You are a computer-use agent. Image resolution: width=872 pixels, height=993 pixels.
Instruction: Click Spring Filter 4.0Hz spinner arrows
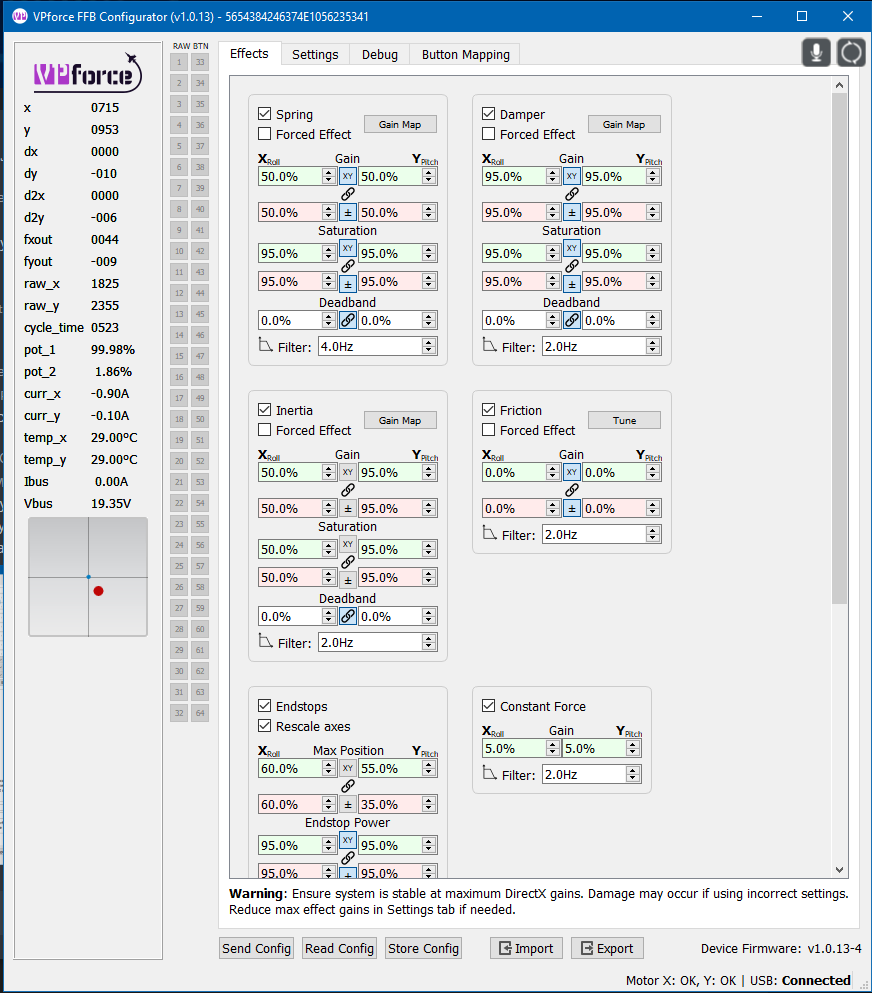429,346
